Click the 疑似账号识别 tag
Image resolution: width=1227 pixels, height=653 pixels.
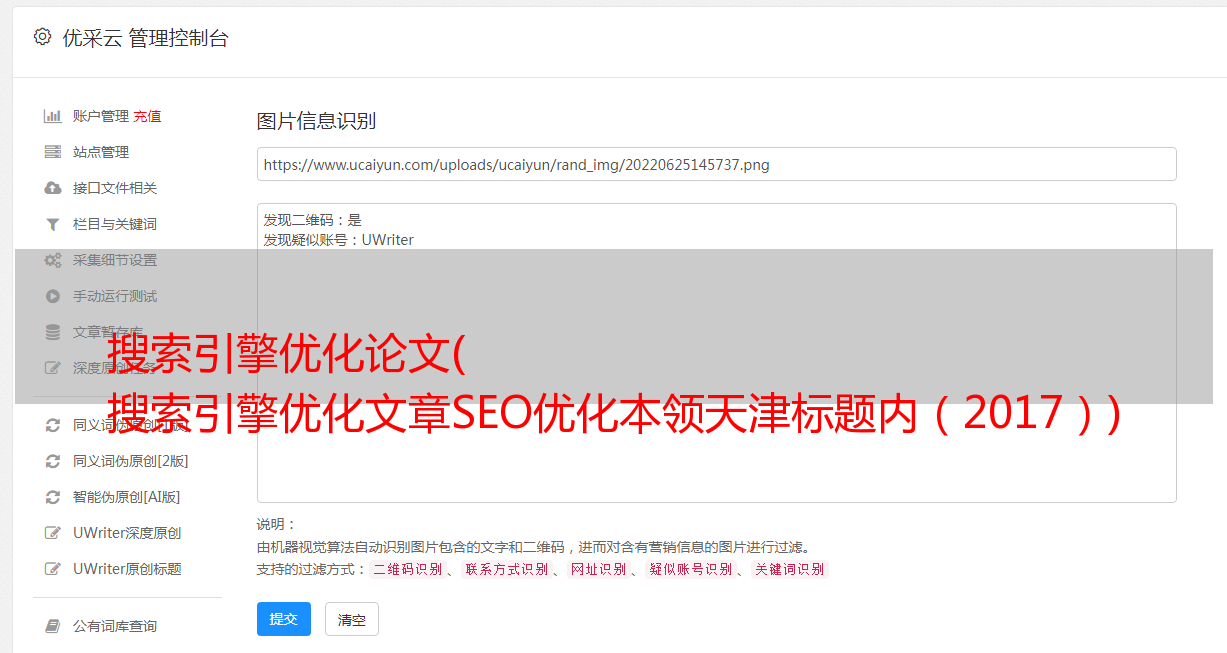point(690,569)
